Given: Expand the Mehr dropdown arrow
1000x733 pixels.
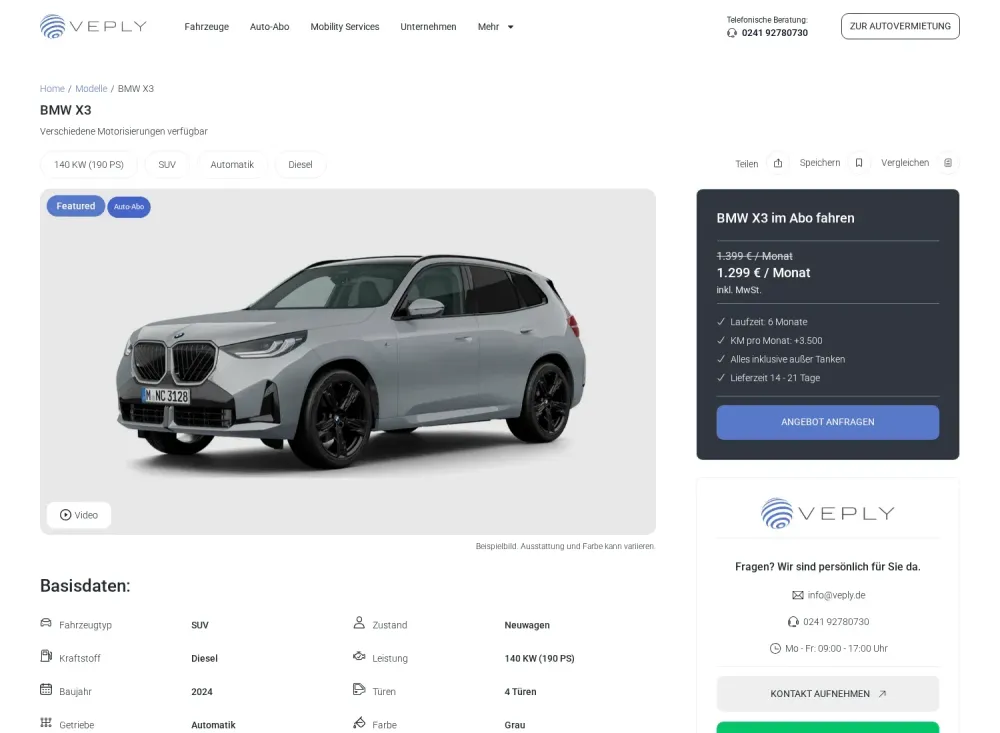Looking at the screenshot, I should click(510, 27).
